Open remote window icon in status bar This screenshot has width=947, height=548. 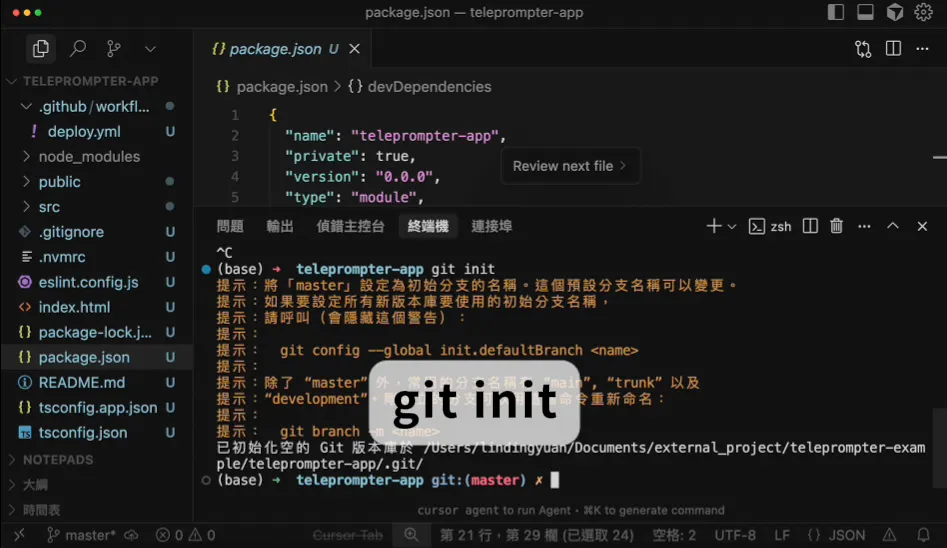pos(19,535)
